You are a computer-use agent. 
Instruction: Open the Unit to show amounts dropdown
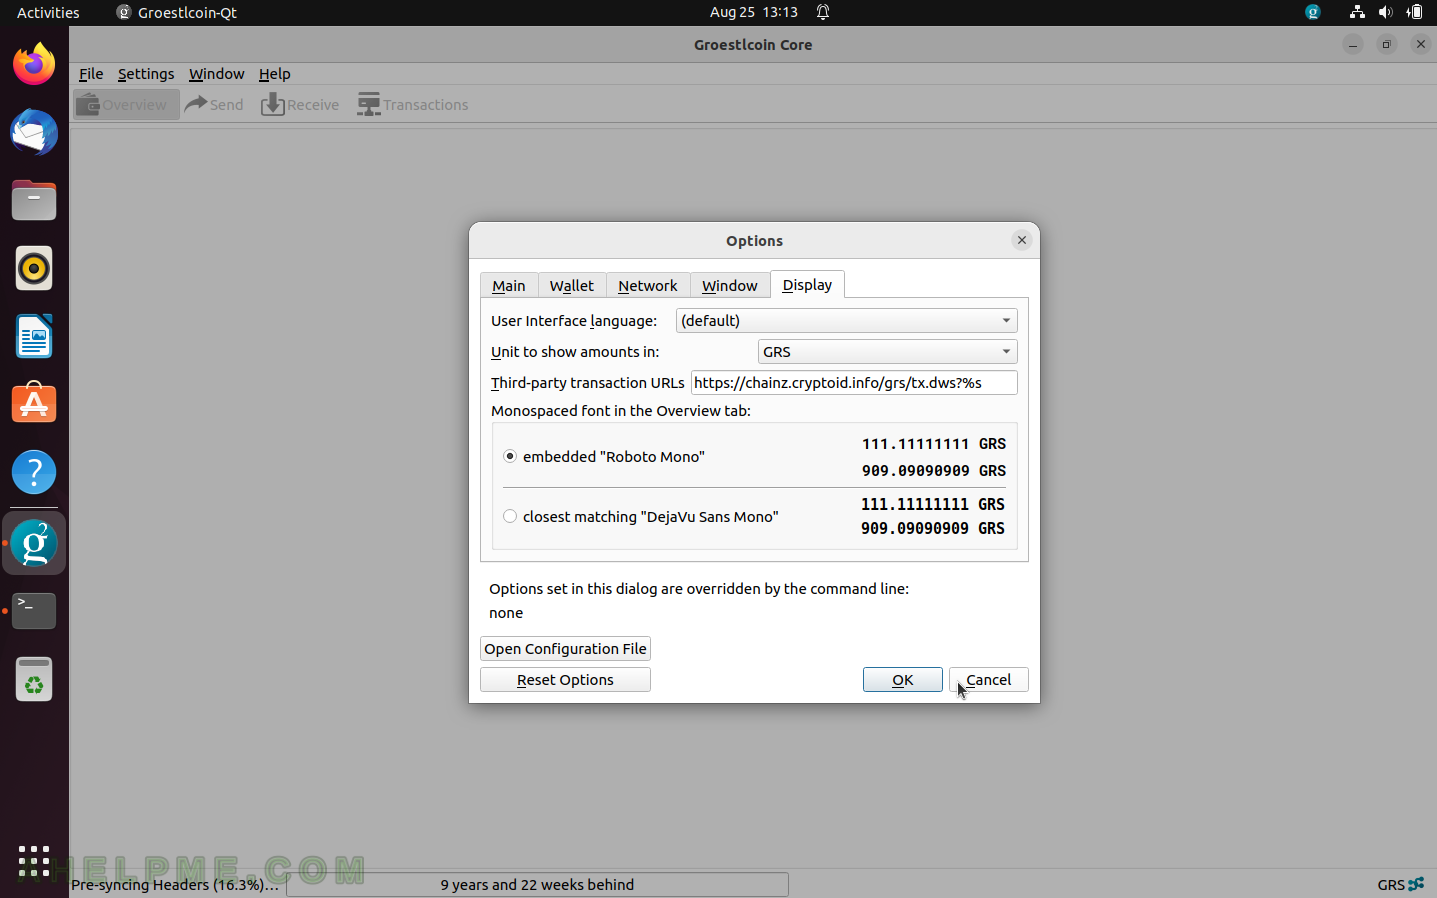pyautogui.click(x=888, y=351)
